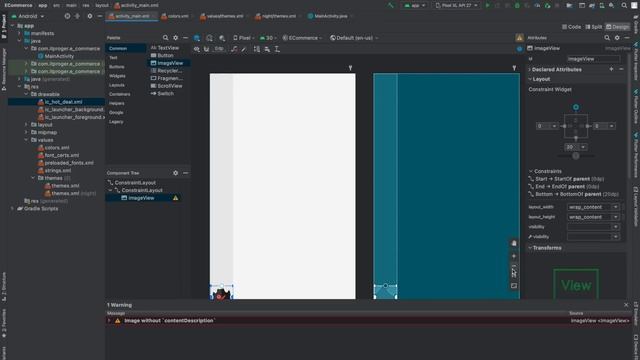Open the ECommerce theme dropdown
Image resolution: width=640 pixels, height=360 pixels.
(x=302, y=38)
